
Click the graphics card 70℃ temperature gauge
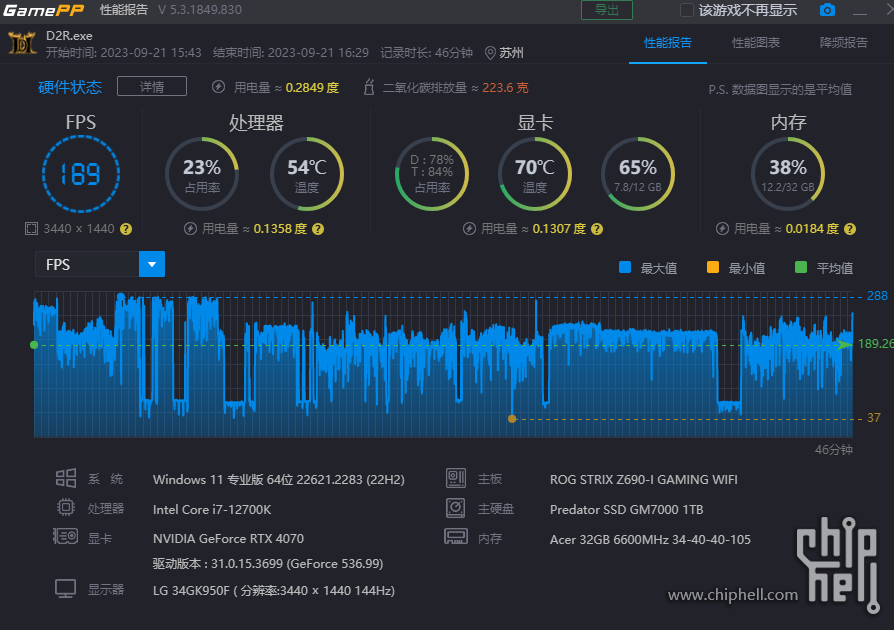(x=535, y=174)
